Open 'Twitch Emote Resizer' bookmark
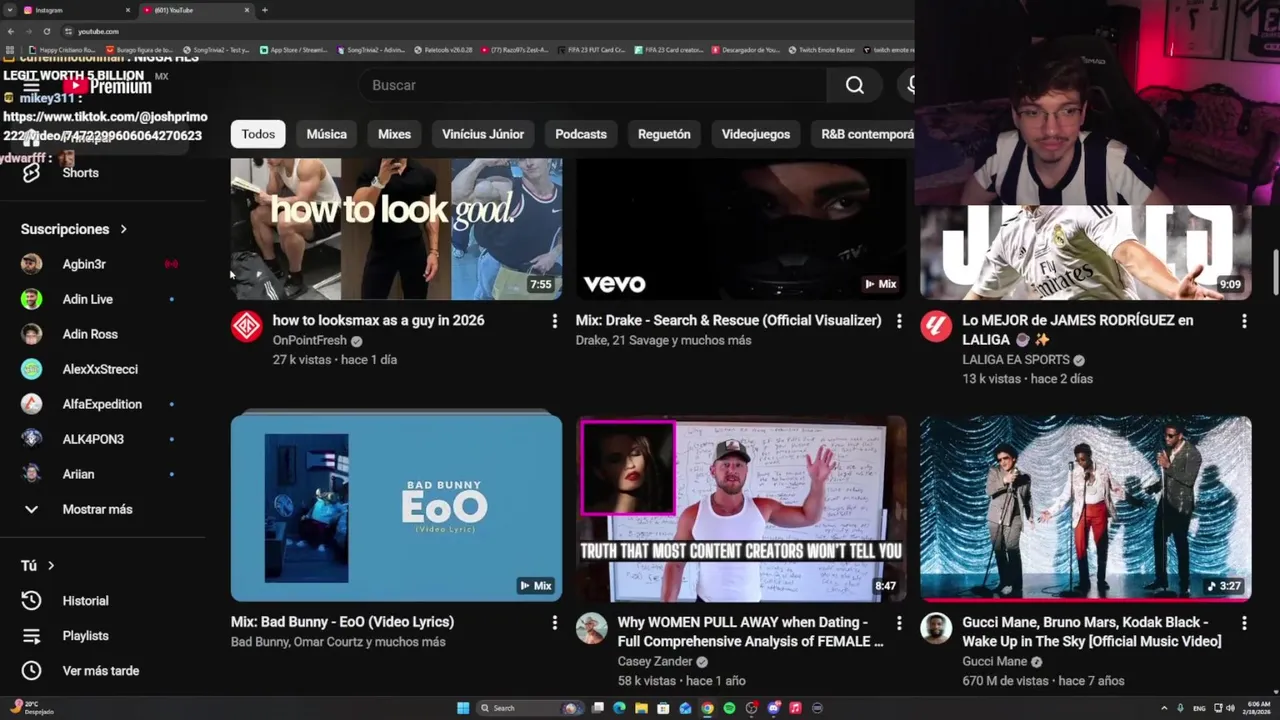Viewport: 1280px width, 720px height. point(821,49)
